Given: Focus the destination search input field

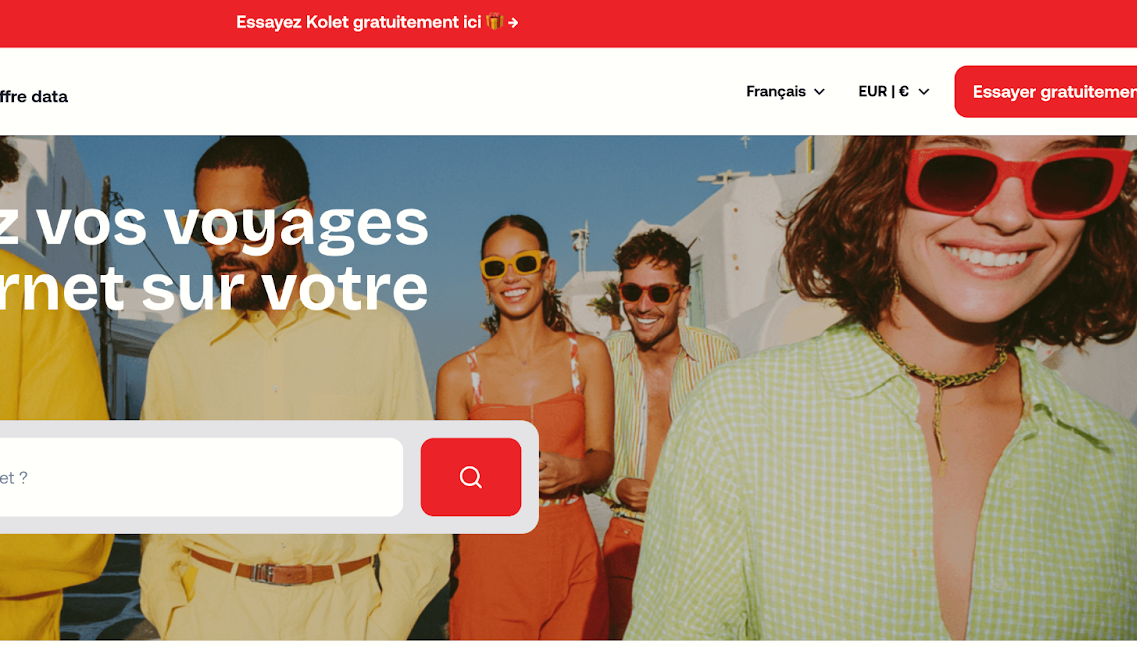Looking at the screenshot, I should click(201, 477).
